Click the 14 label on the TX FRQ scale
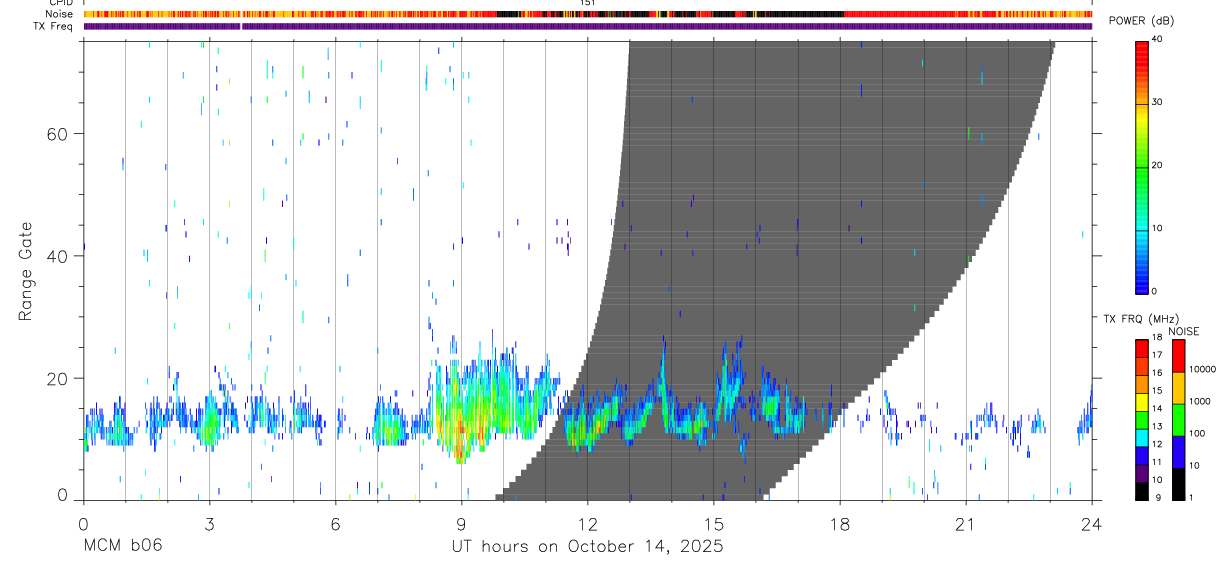Image resolution: width=1228 pixels, height=567 pixels. coord(1157,408)
